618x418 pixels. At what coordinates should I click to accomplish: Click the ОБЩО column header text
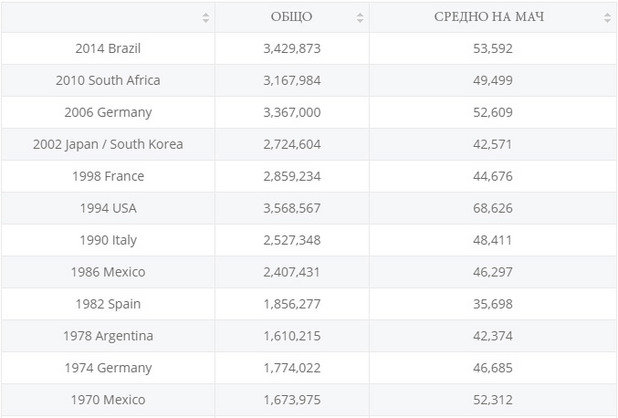pyautogui.click(x=292, y=17)
